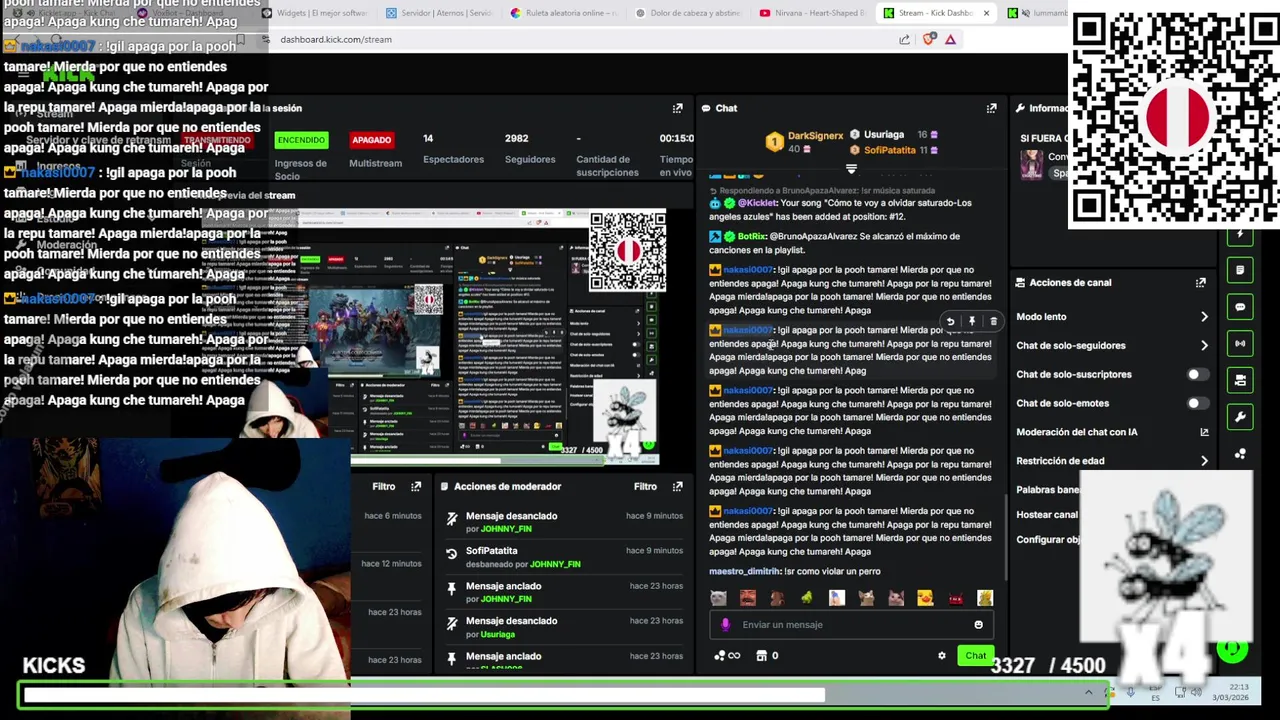Click BotRix username in chat

pyautogui.click(x=752, y=237)
